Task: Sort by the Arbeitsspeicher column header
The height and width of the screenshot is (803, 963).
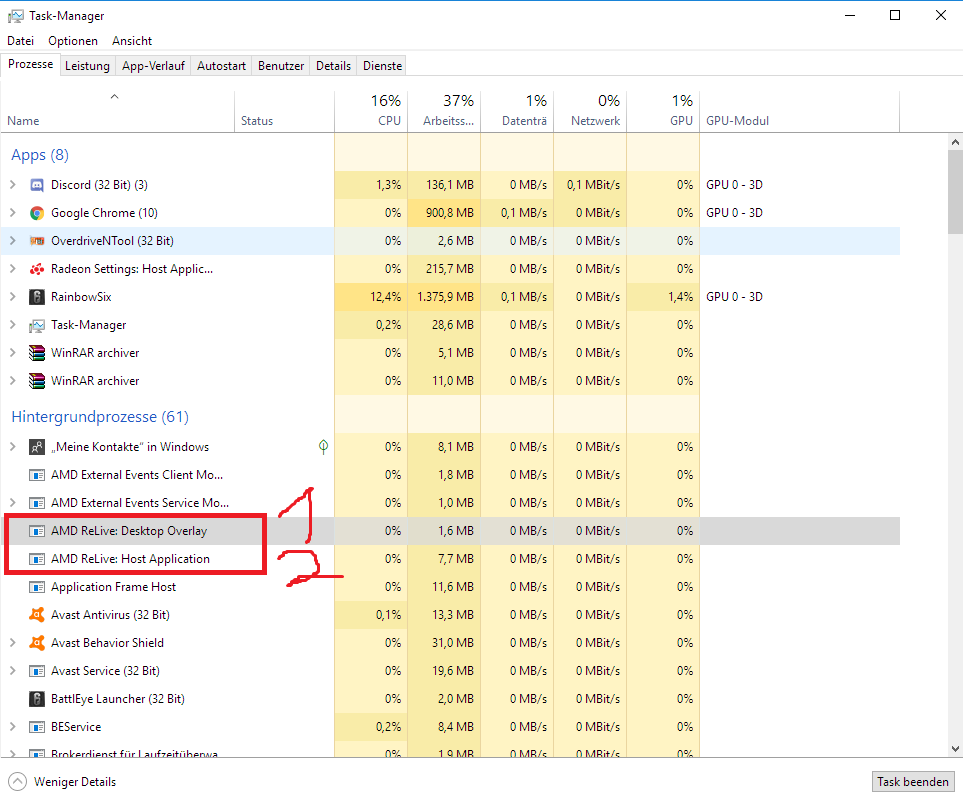Action: click(x=444, y=111)
